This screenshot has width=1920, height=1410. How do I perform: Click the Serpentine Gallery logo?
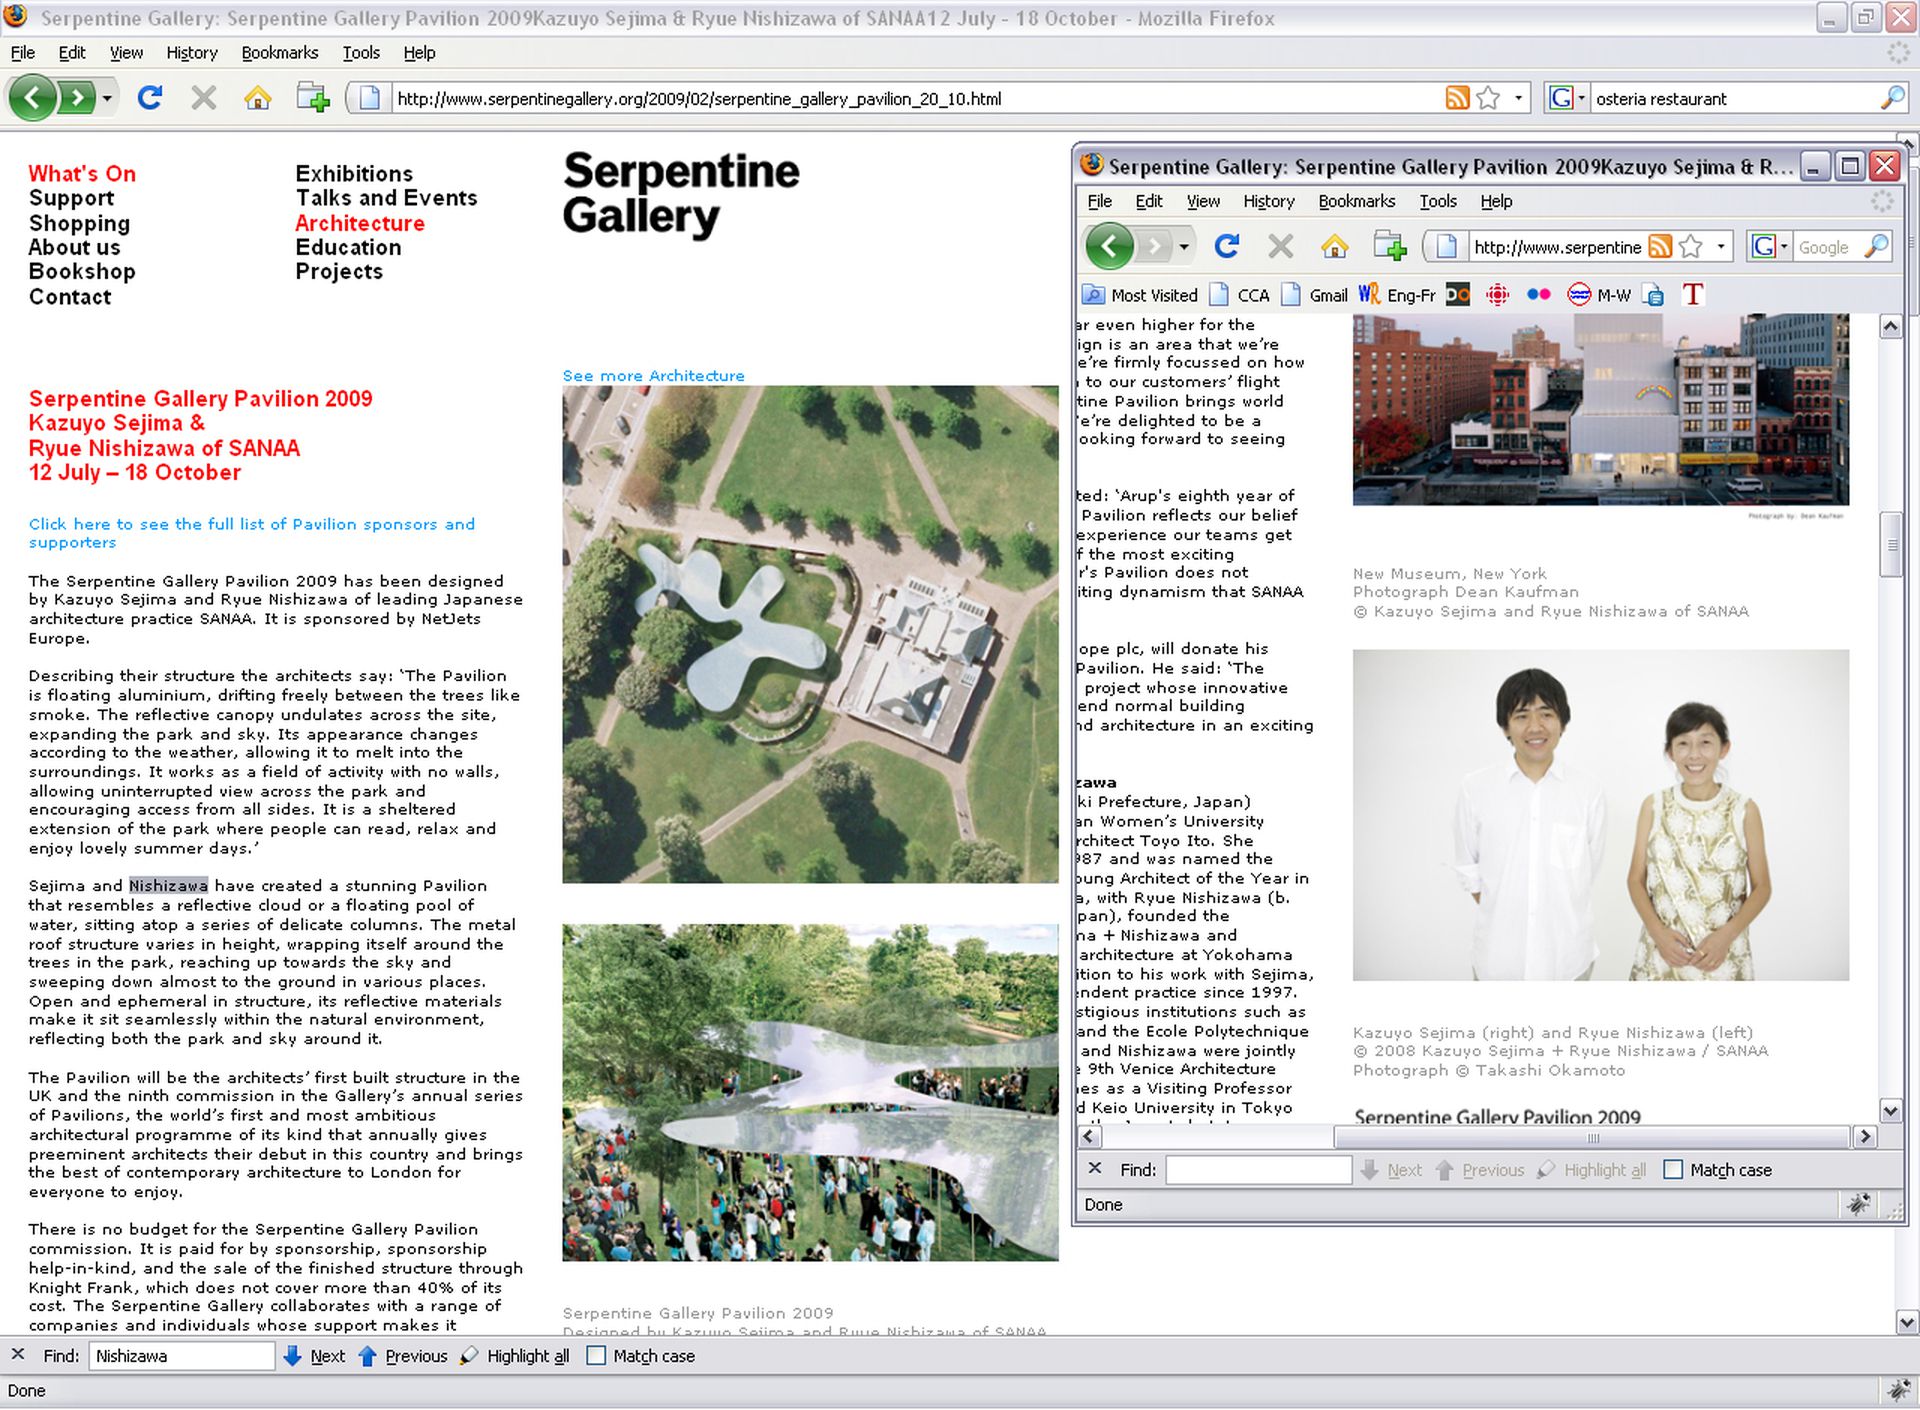point(681,194)
